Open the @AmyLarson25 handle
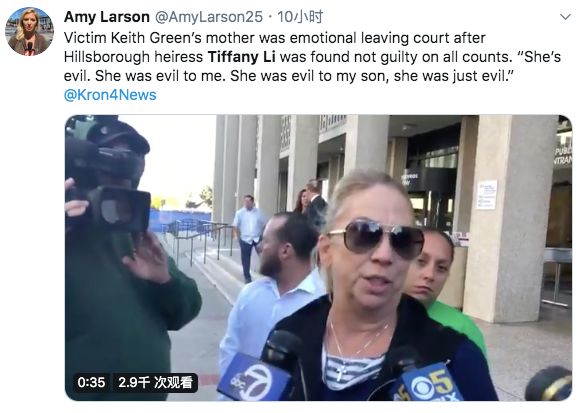Screen dimensions: 580x413 [x=209, y=17]
